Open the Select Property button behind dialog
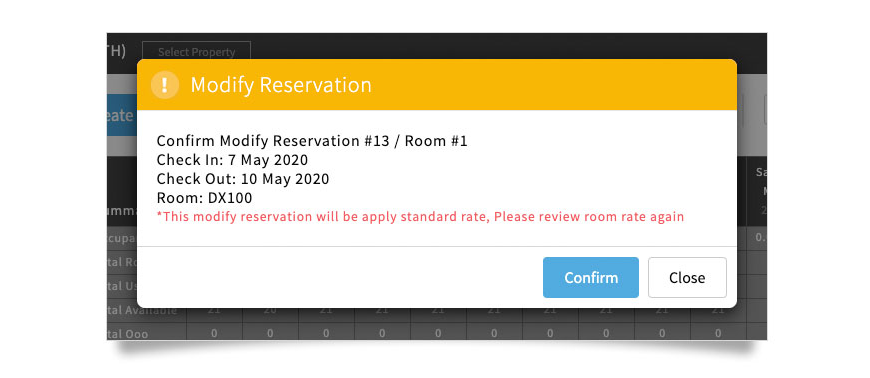Viewport: 870px width, 378px height. tap(196, 51)
